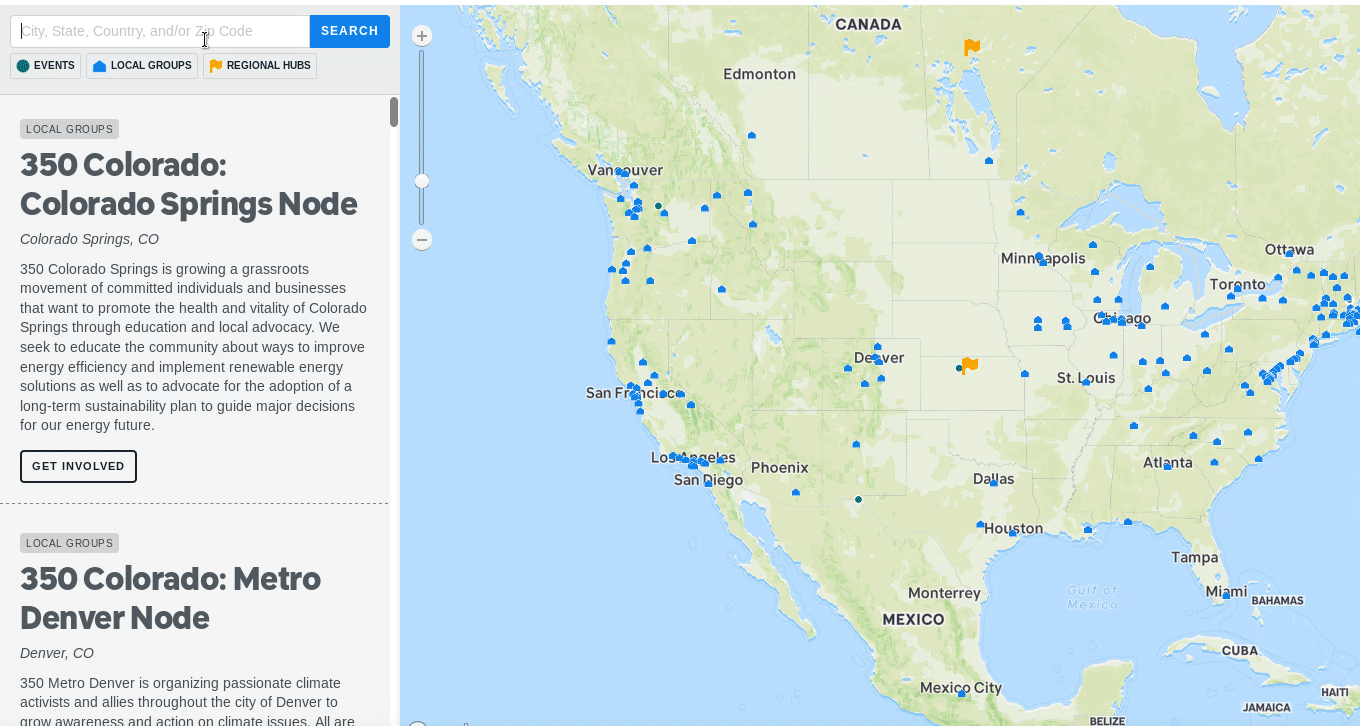Click the orange regional hub flag in Canada
Image resolution: width=1360 pixels, height=726 pixels.
coord(971,47)
